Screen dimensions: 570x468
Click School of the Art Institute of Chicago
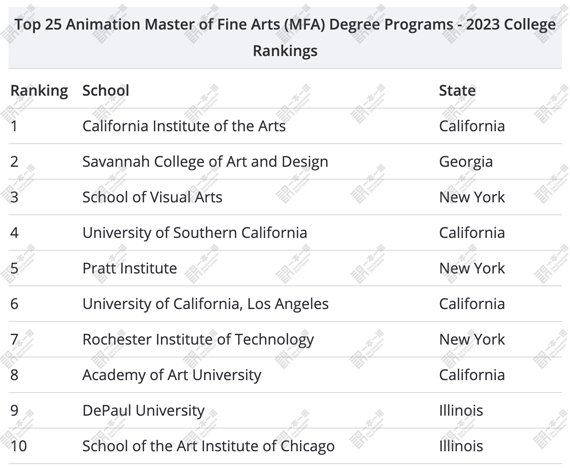coord(209,446)
